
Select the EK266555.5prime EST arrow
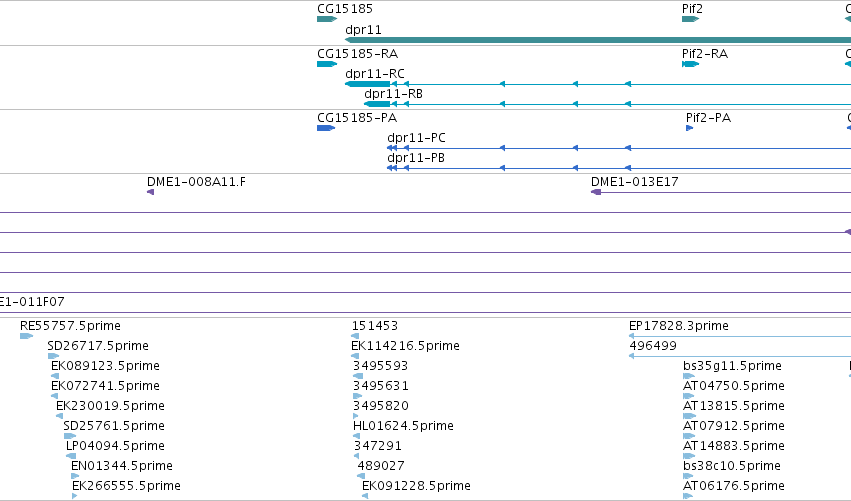pos(74,496)
